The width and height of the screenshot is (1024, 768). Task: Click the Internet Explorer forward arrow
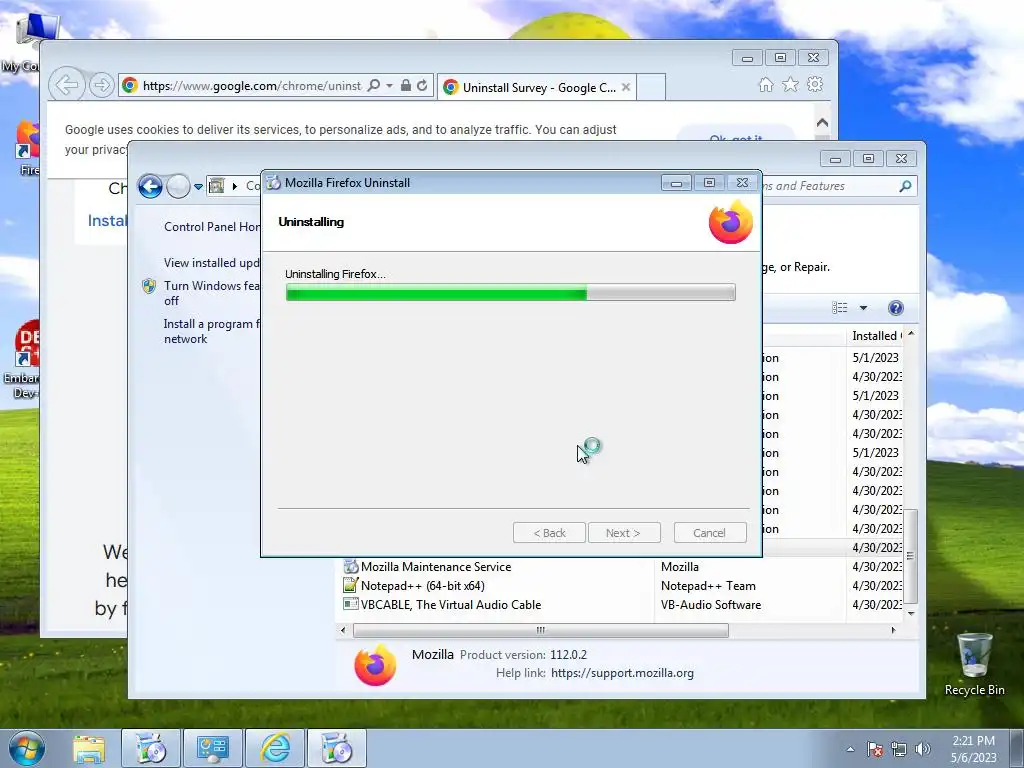click(101, 85)
